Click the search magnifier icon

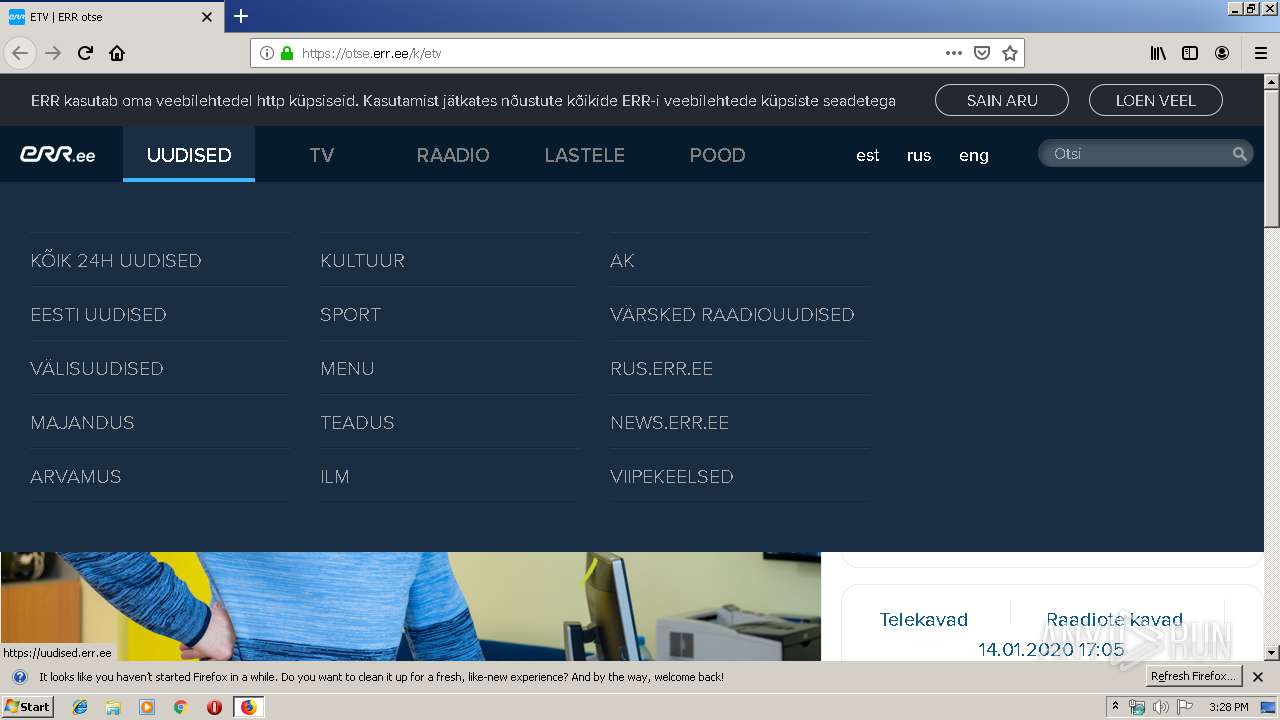pos(1239,154)
